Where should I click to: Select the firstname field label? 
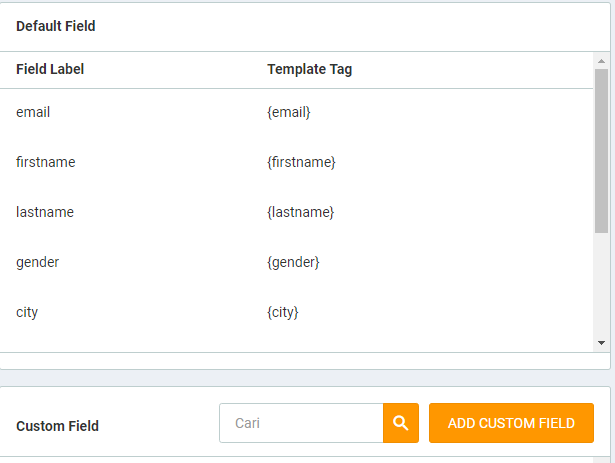click(45, 162)
